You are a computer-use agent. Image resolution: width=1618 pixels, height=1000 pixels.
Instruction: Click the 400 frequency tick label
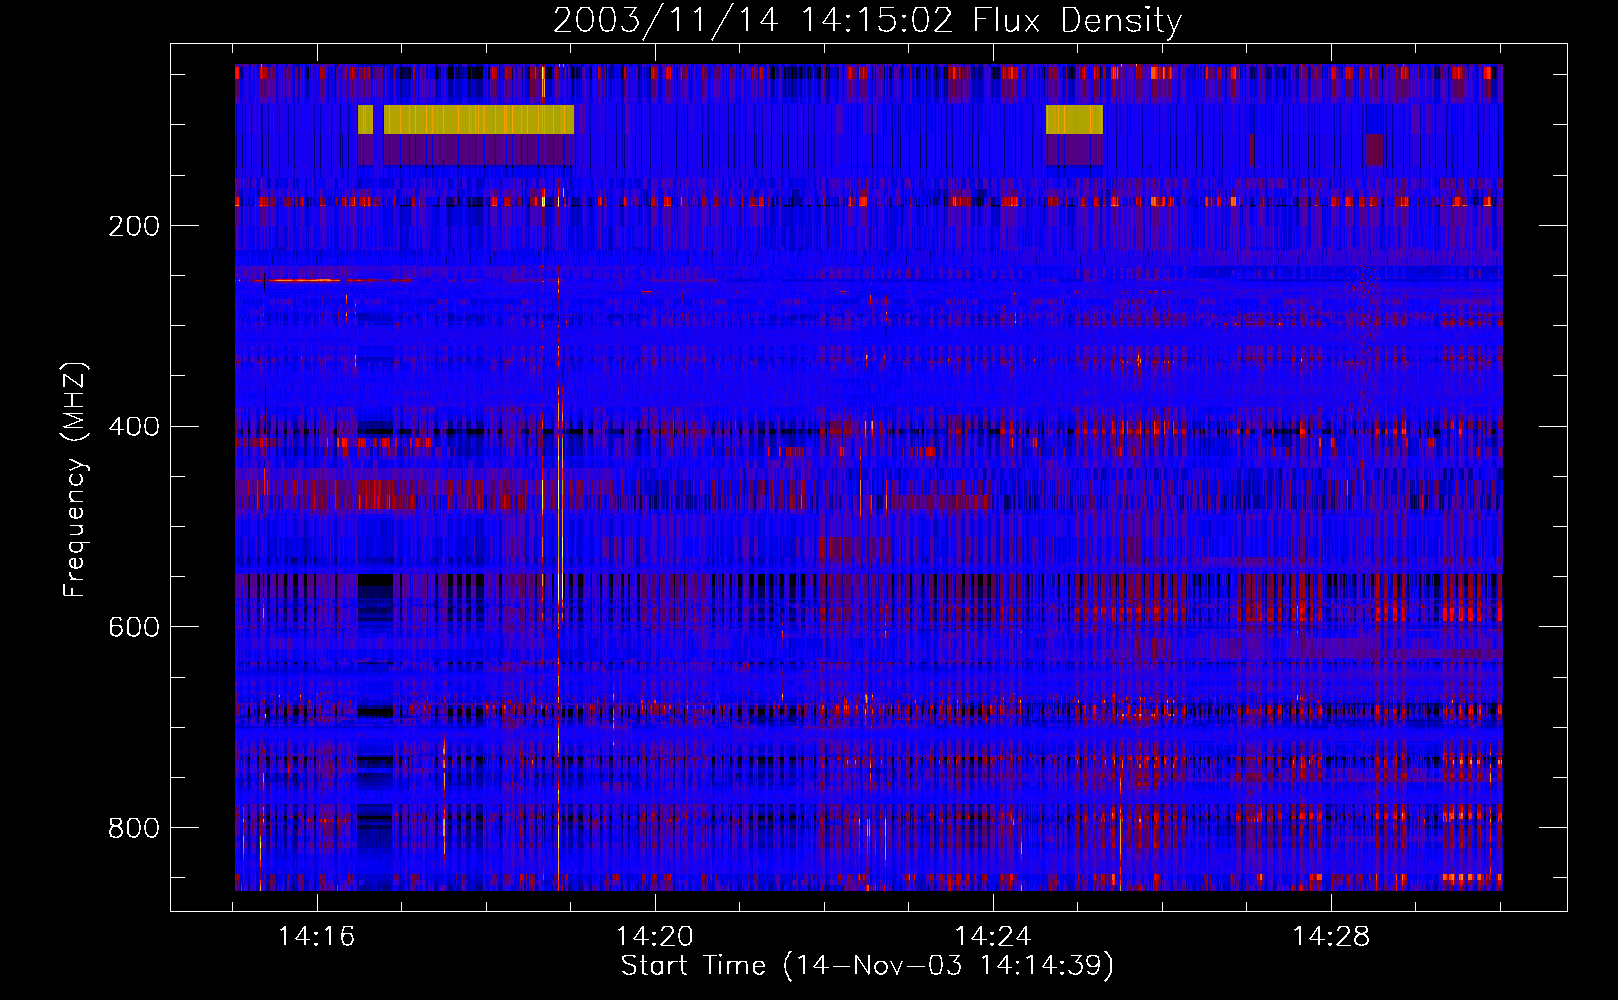tap(134, 427)
